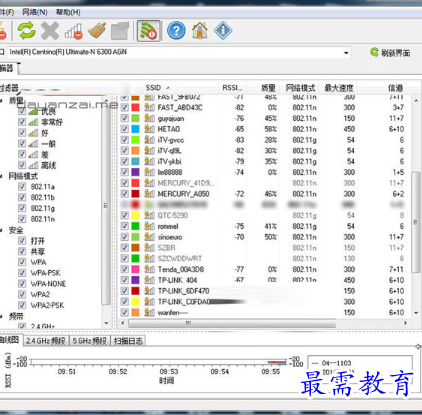The width and height of the screenshot is (422, 415).
Task: Click the signal icon next to 差
Action: (x=33, y=154)
